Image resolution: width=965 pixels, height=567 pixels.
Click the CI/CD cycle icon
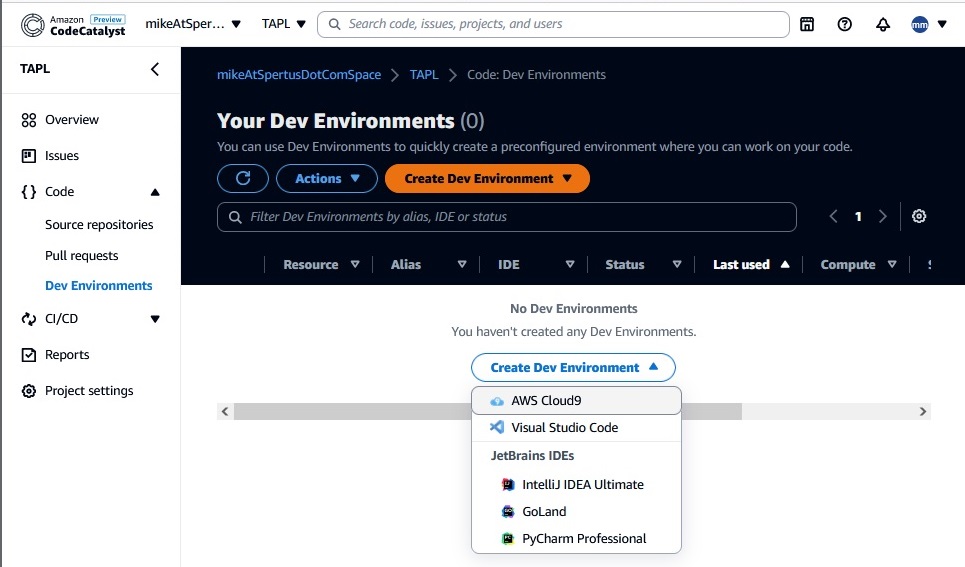click(29, 319)
